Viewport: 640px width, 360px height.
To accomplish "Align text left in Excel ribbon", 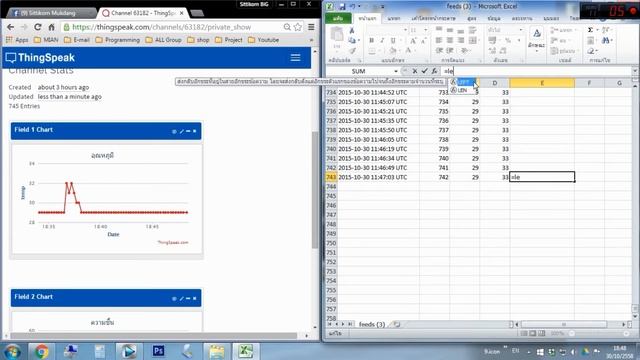I will click(x=439, y=40).
